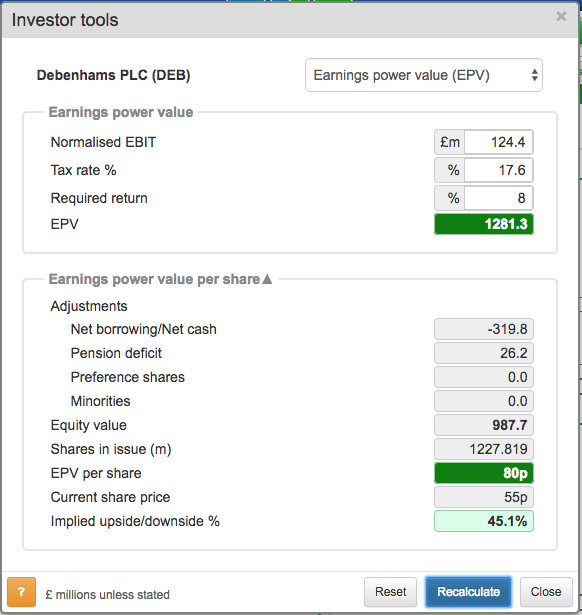Select the green EPV result 1281.3
This screenshot has width=582, height=615.
(x=484, y=224)
